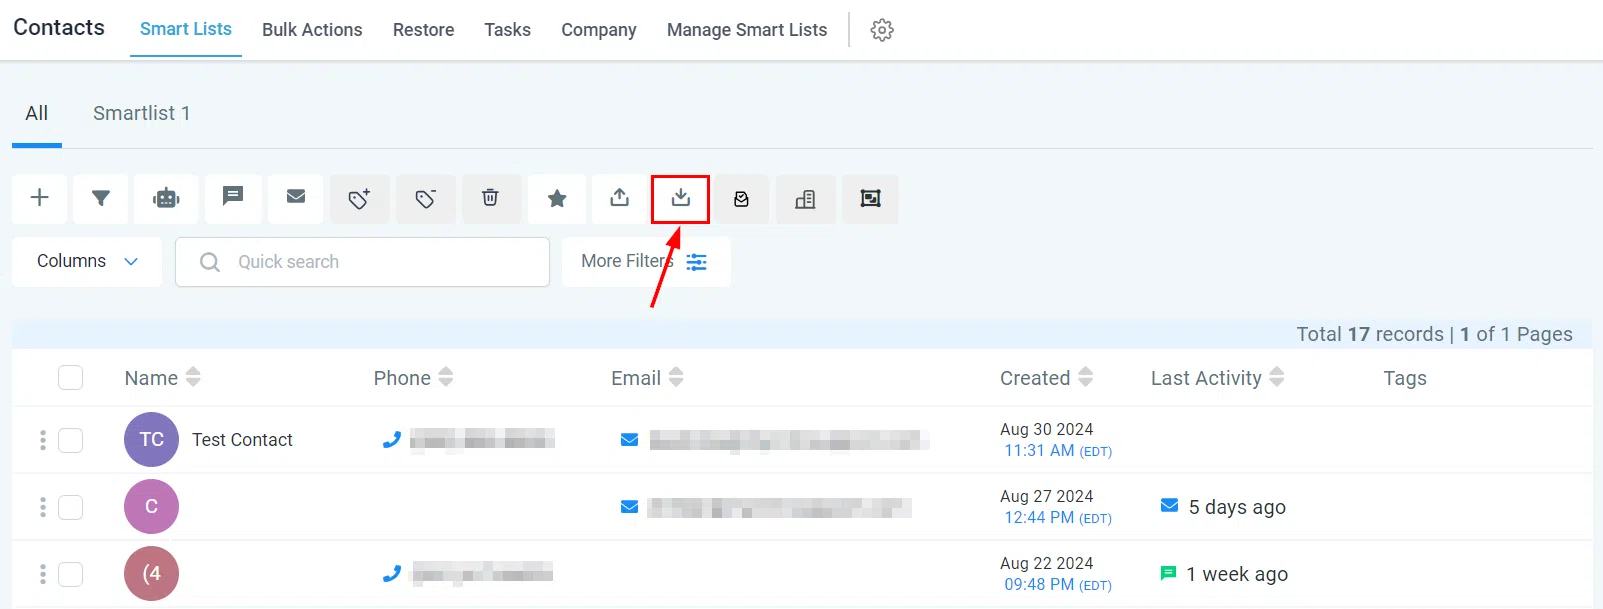The image size is (1603, 609).
Task: Click the import contacts download icon
Action: [x=681, y=198]
